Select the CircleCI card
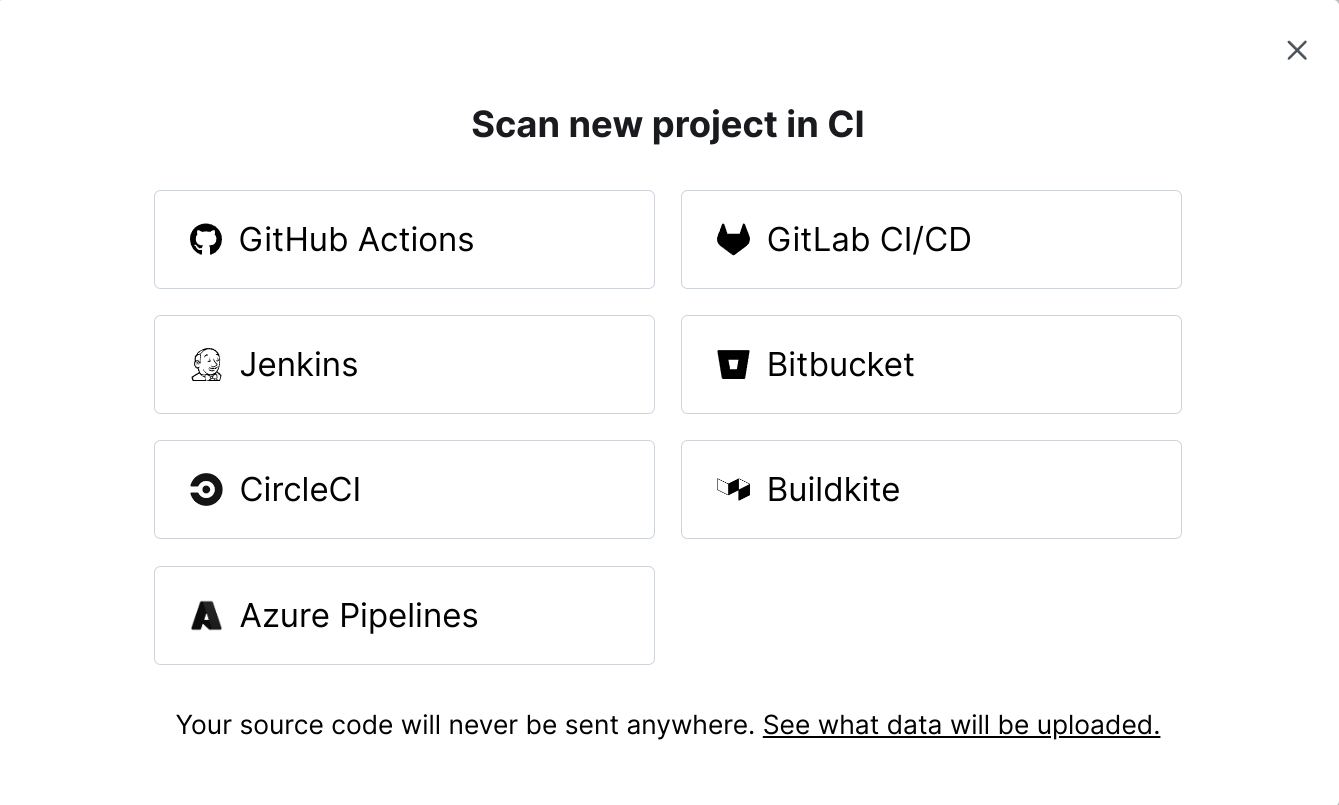 (x=404, y=489)
